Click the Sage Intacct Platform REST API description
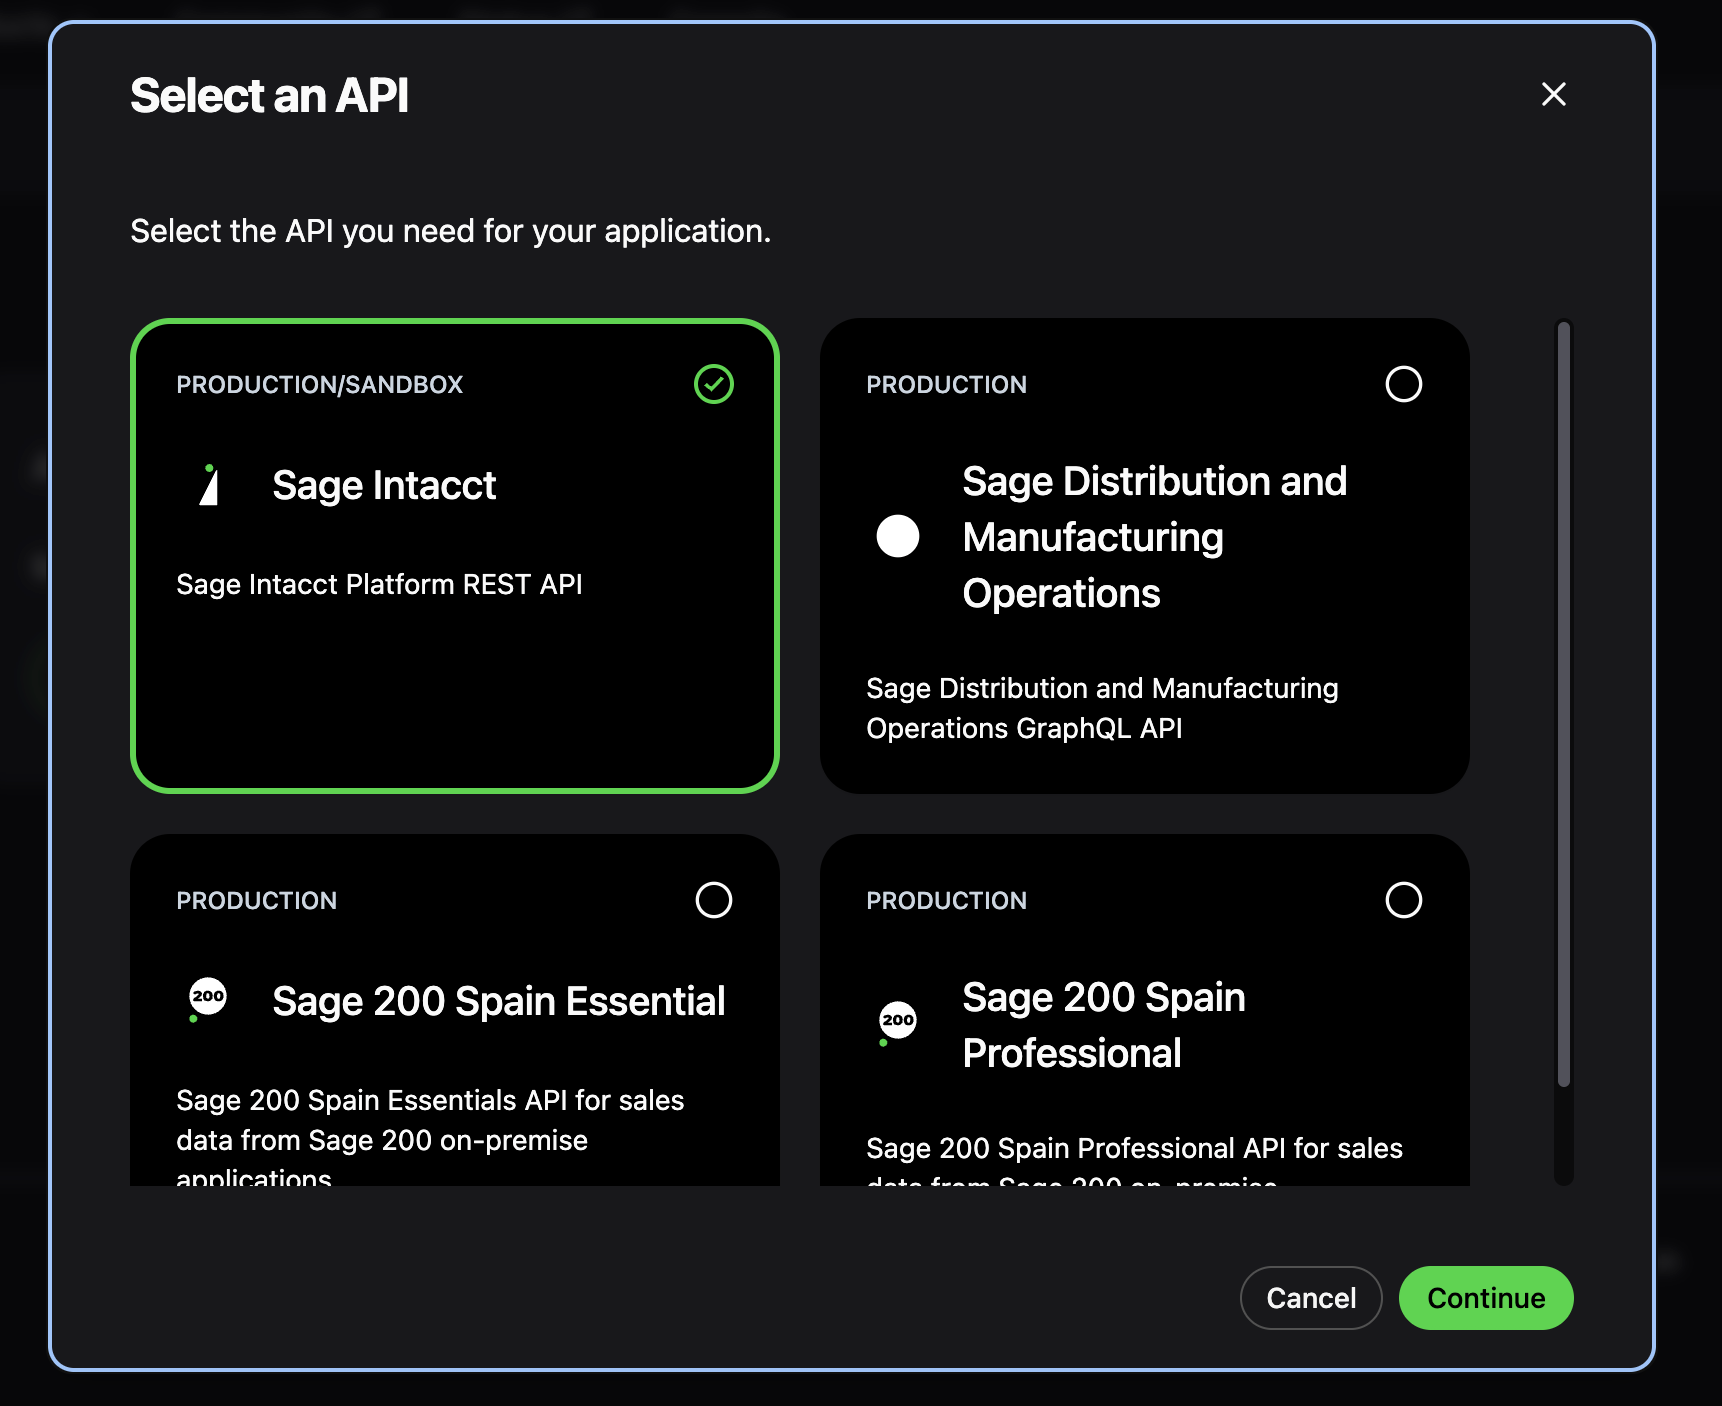Screen dimensions: 1722x1406 coord(379,584)
